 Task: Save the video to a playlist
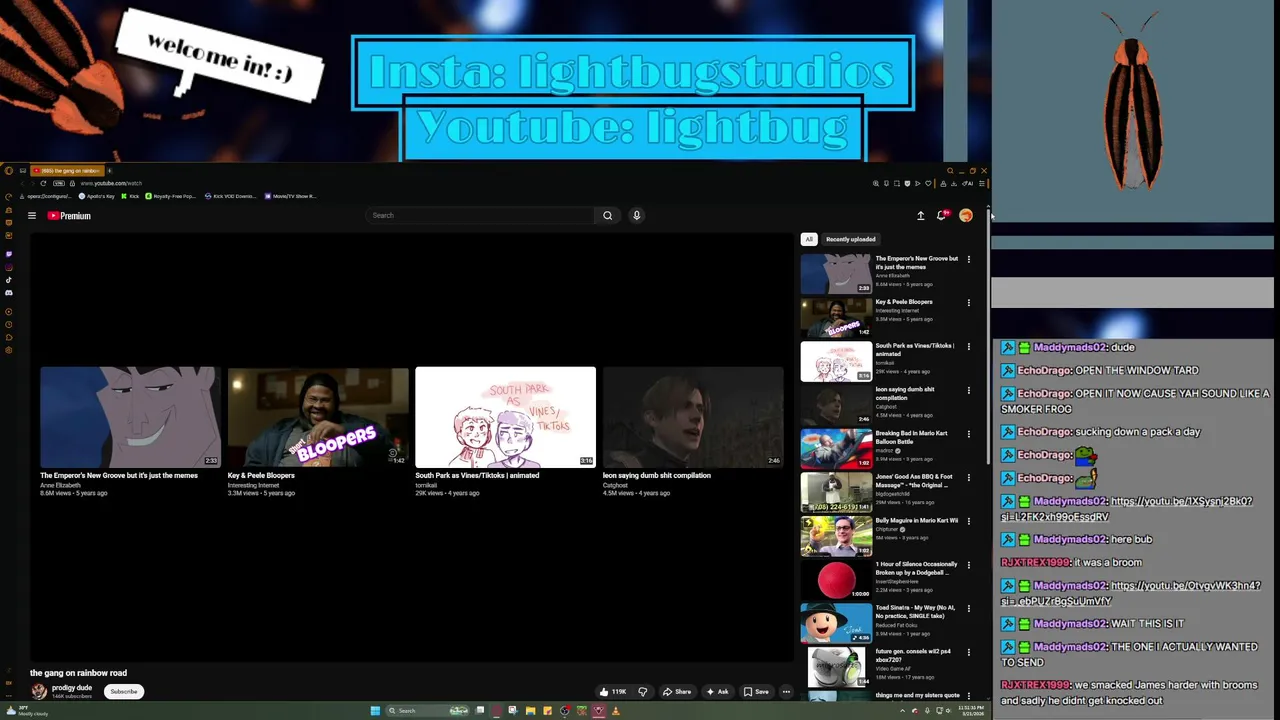tap(756, 691)
